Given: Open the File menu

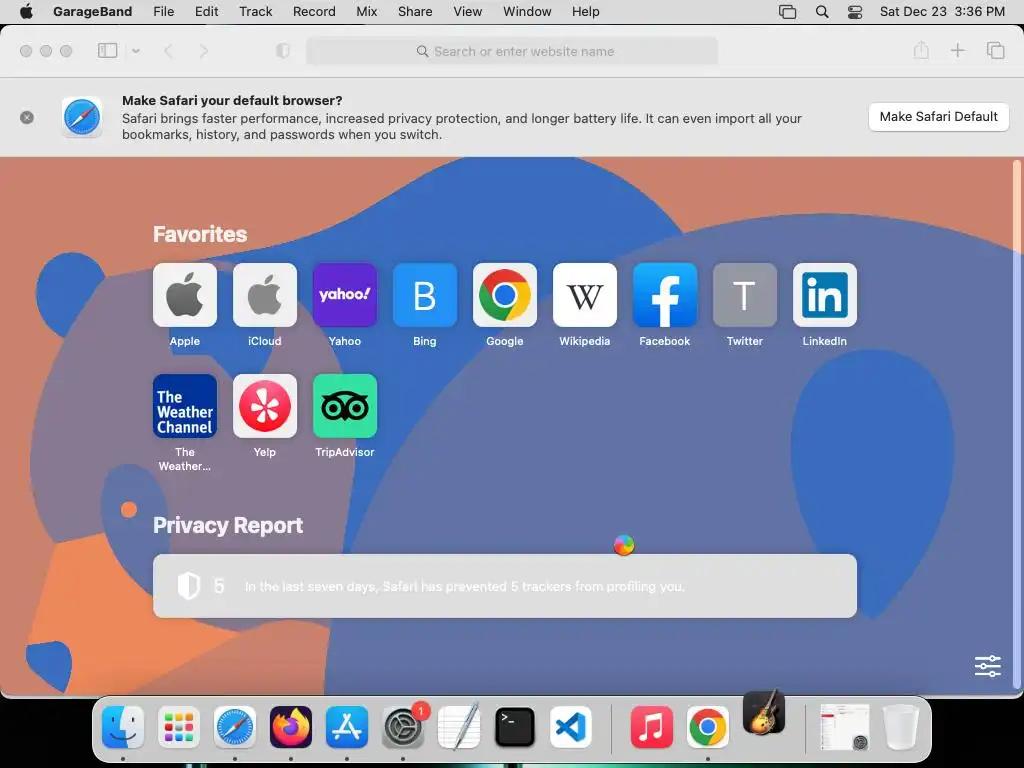Looking at the screenshot, I should click(163, 12).
